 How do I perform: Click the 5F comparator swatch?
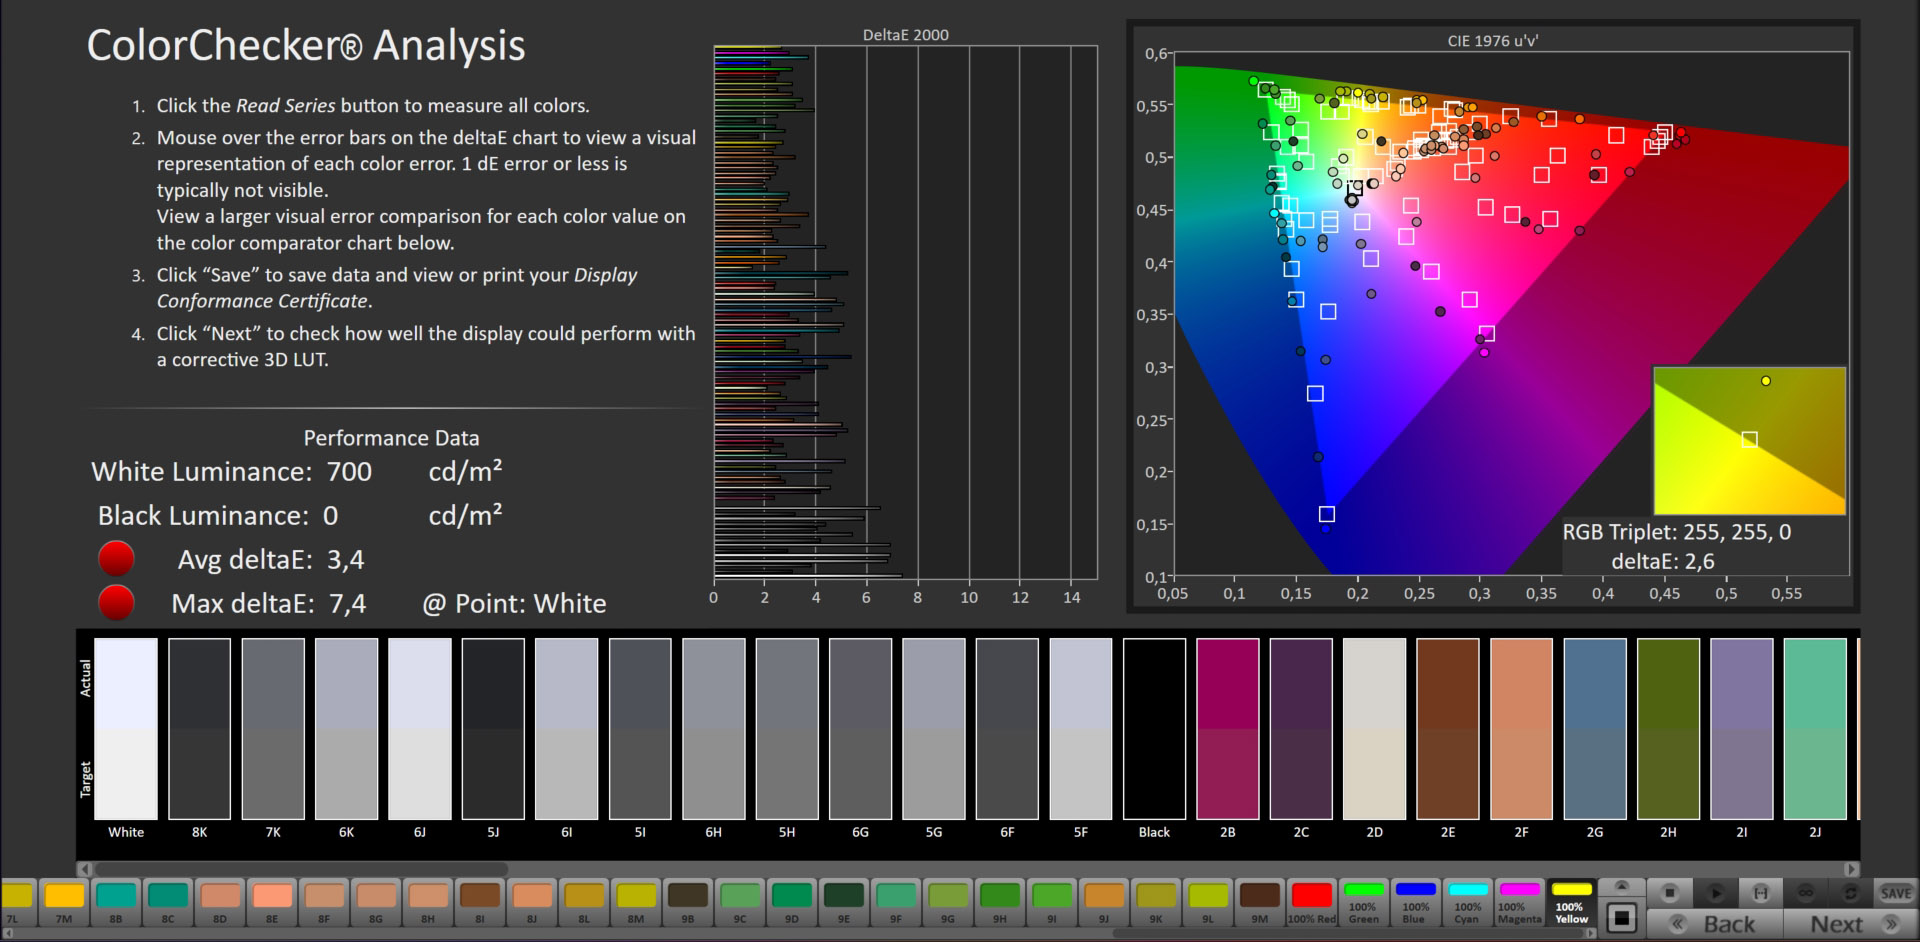(x=1080, y=729)
